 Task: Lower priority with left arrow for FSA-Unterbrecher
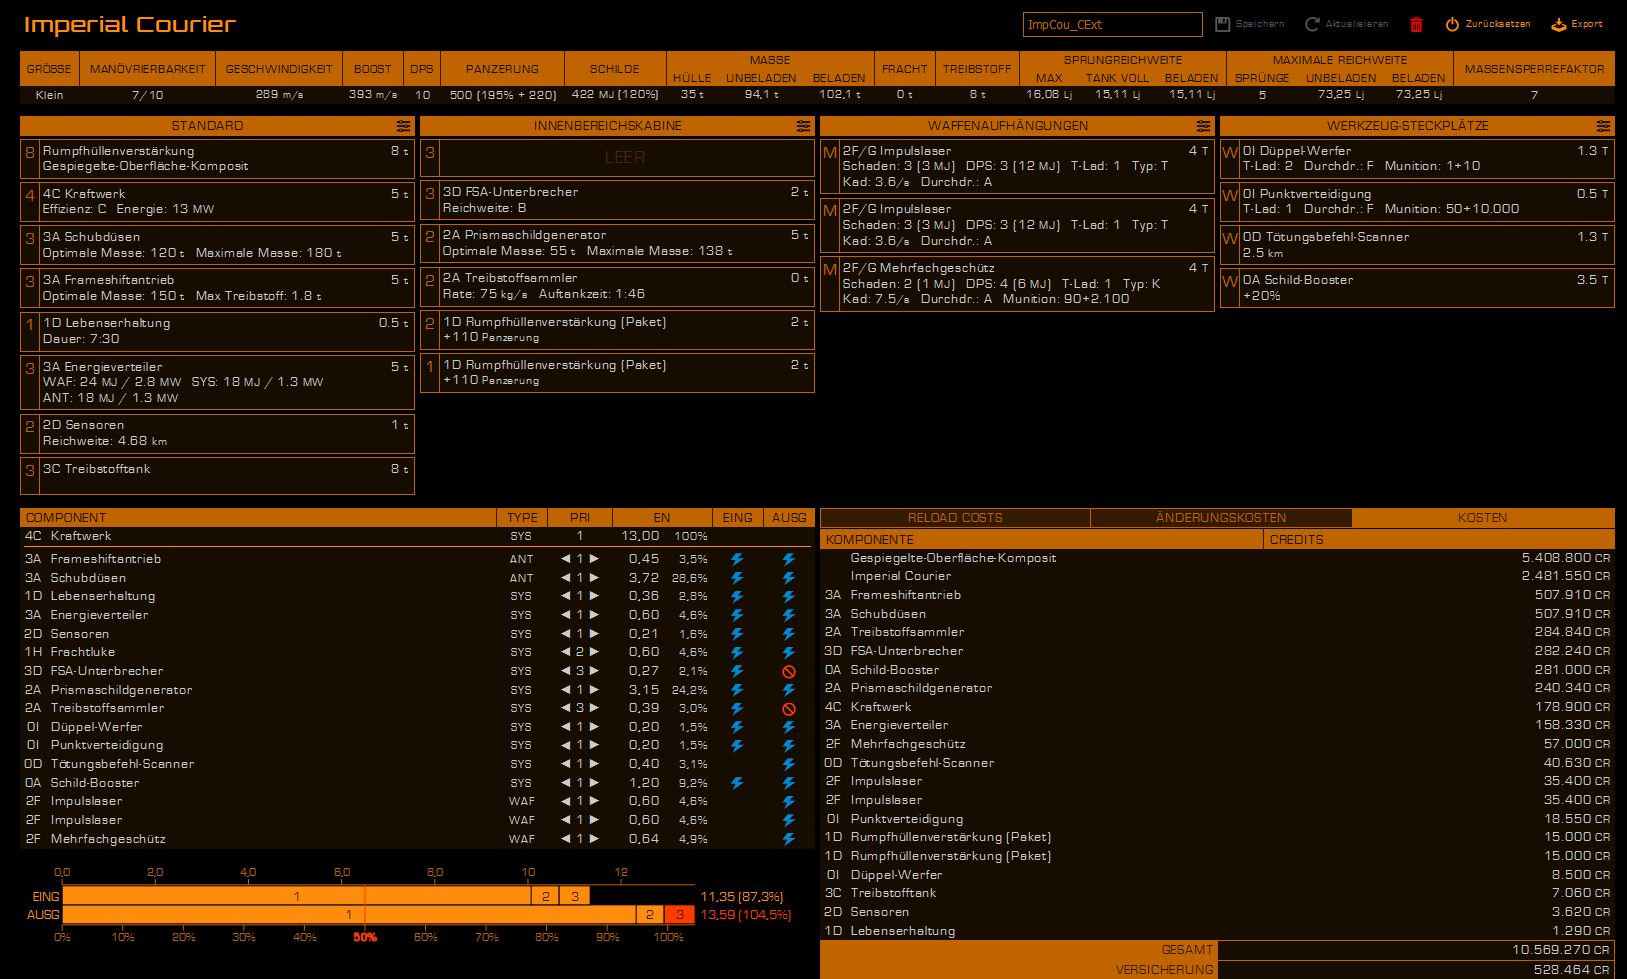[x=565, y=671]
